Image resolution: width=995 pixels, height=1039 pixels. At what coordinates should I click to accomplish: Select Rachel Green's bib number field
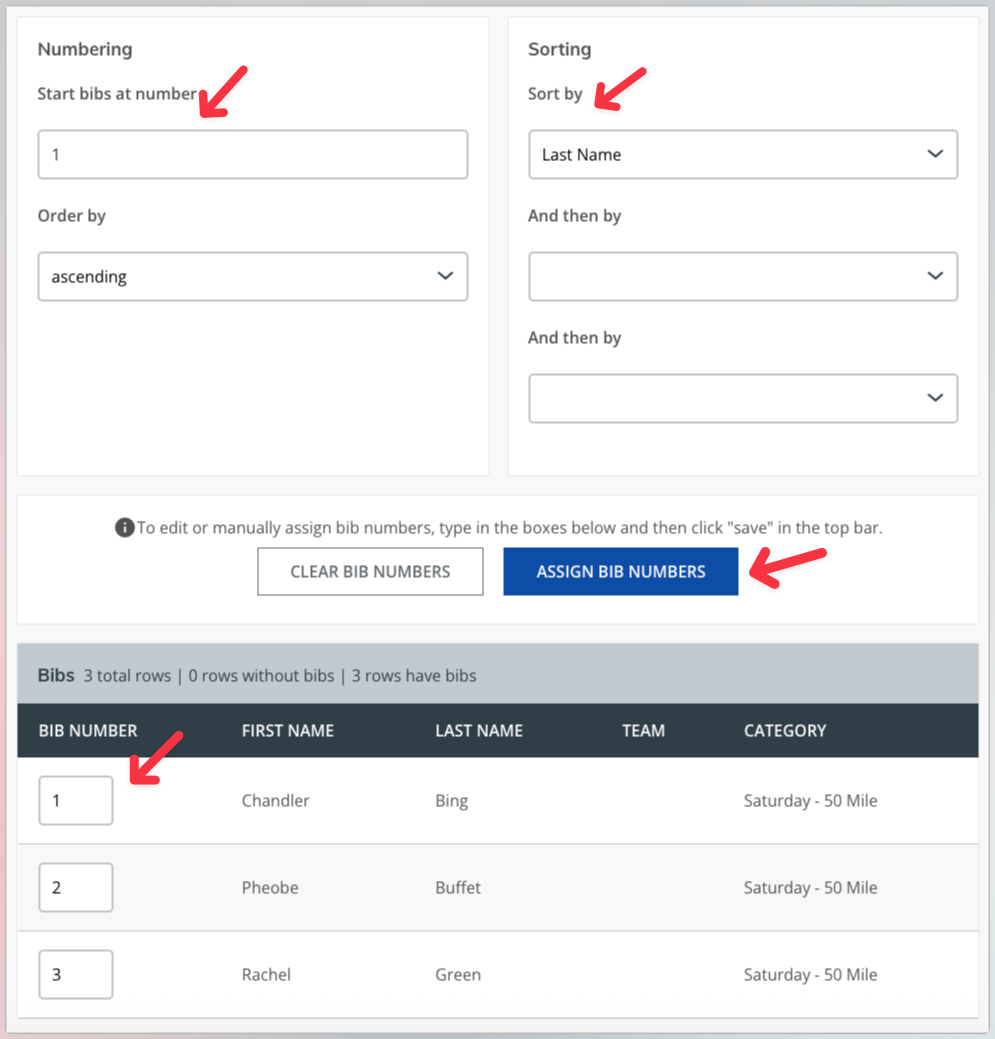[75, 974]
